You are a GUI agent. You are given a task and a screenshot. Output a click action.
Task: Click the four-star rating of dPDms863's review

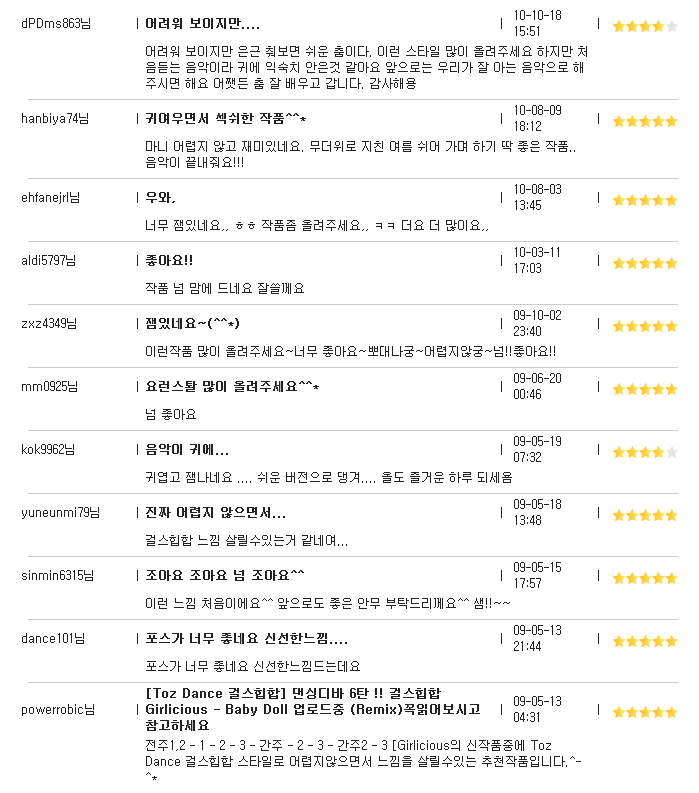click(645, 26)
